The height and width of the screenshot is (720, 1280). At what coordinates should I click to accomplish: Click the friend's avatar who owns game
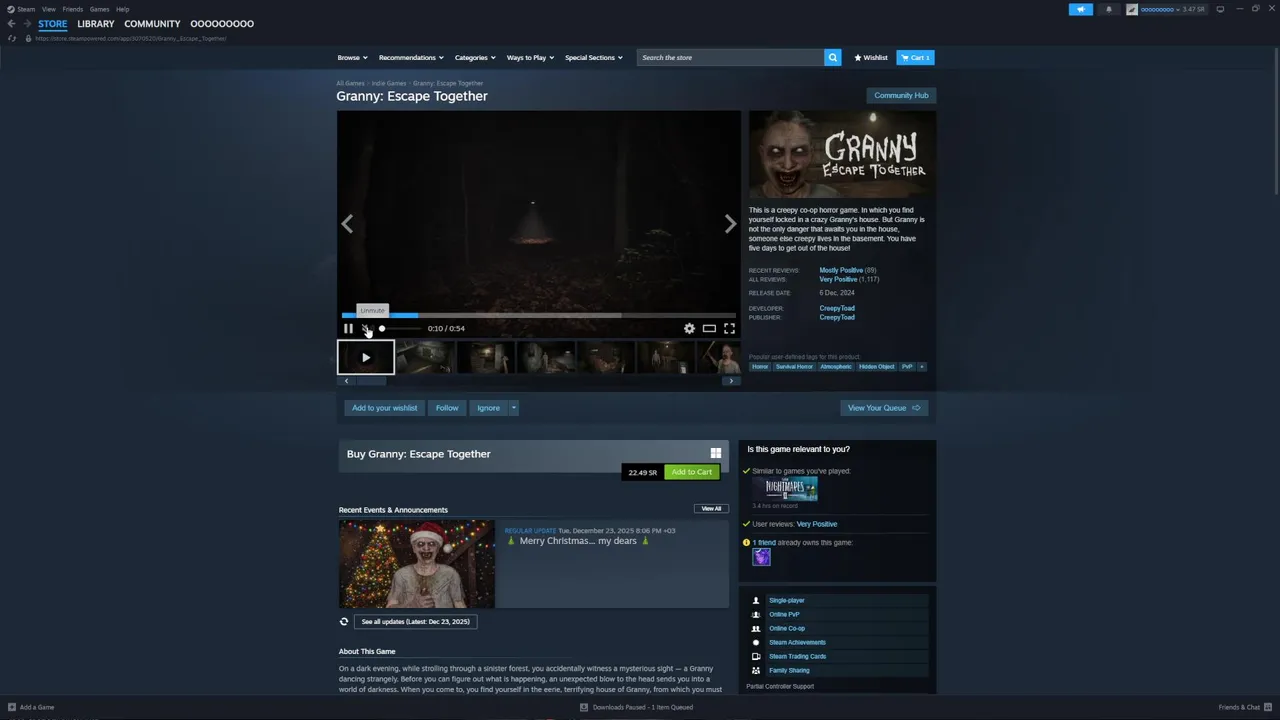pyautogui.click(x=761, y=557)
